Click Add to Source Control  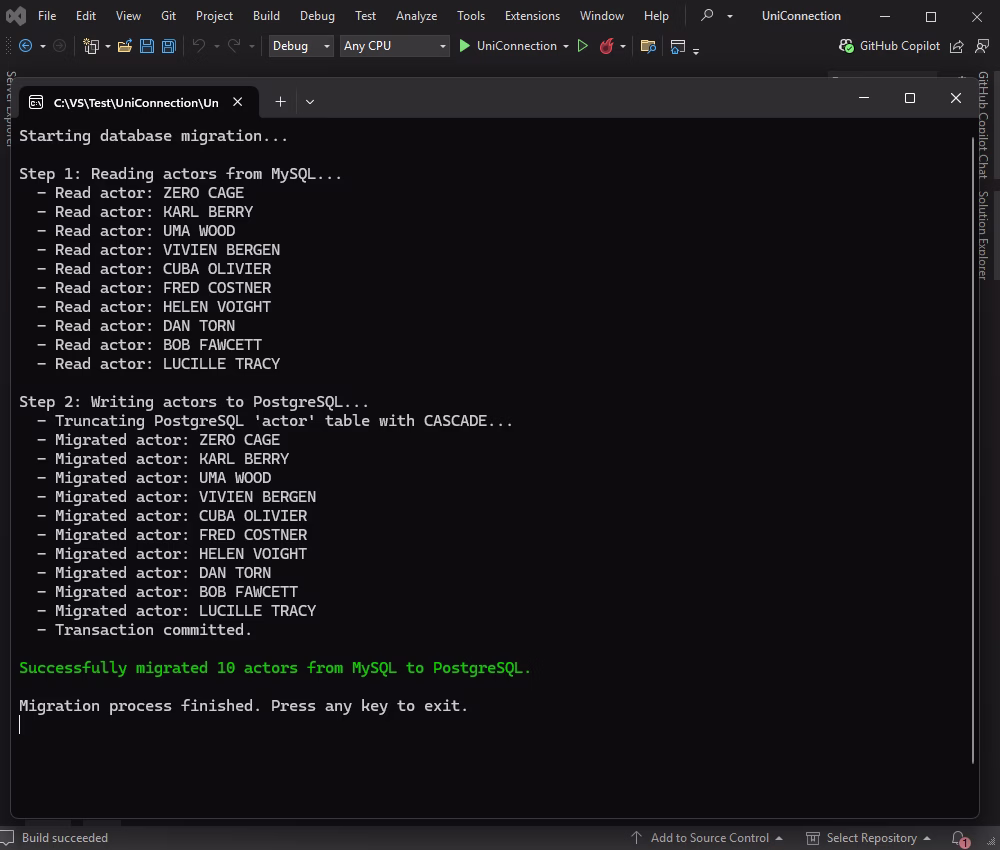[x=707, y=838]
